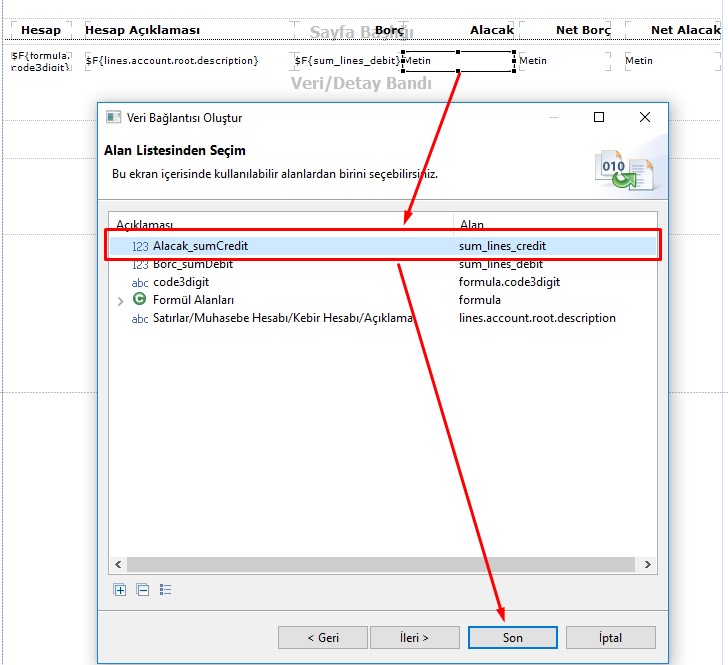Click the 123 numeric icon of Borc_sumDebit
Screen dimensions: 728x665
(140, 264)
